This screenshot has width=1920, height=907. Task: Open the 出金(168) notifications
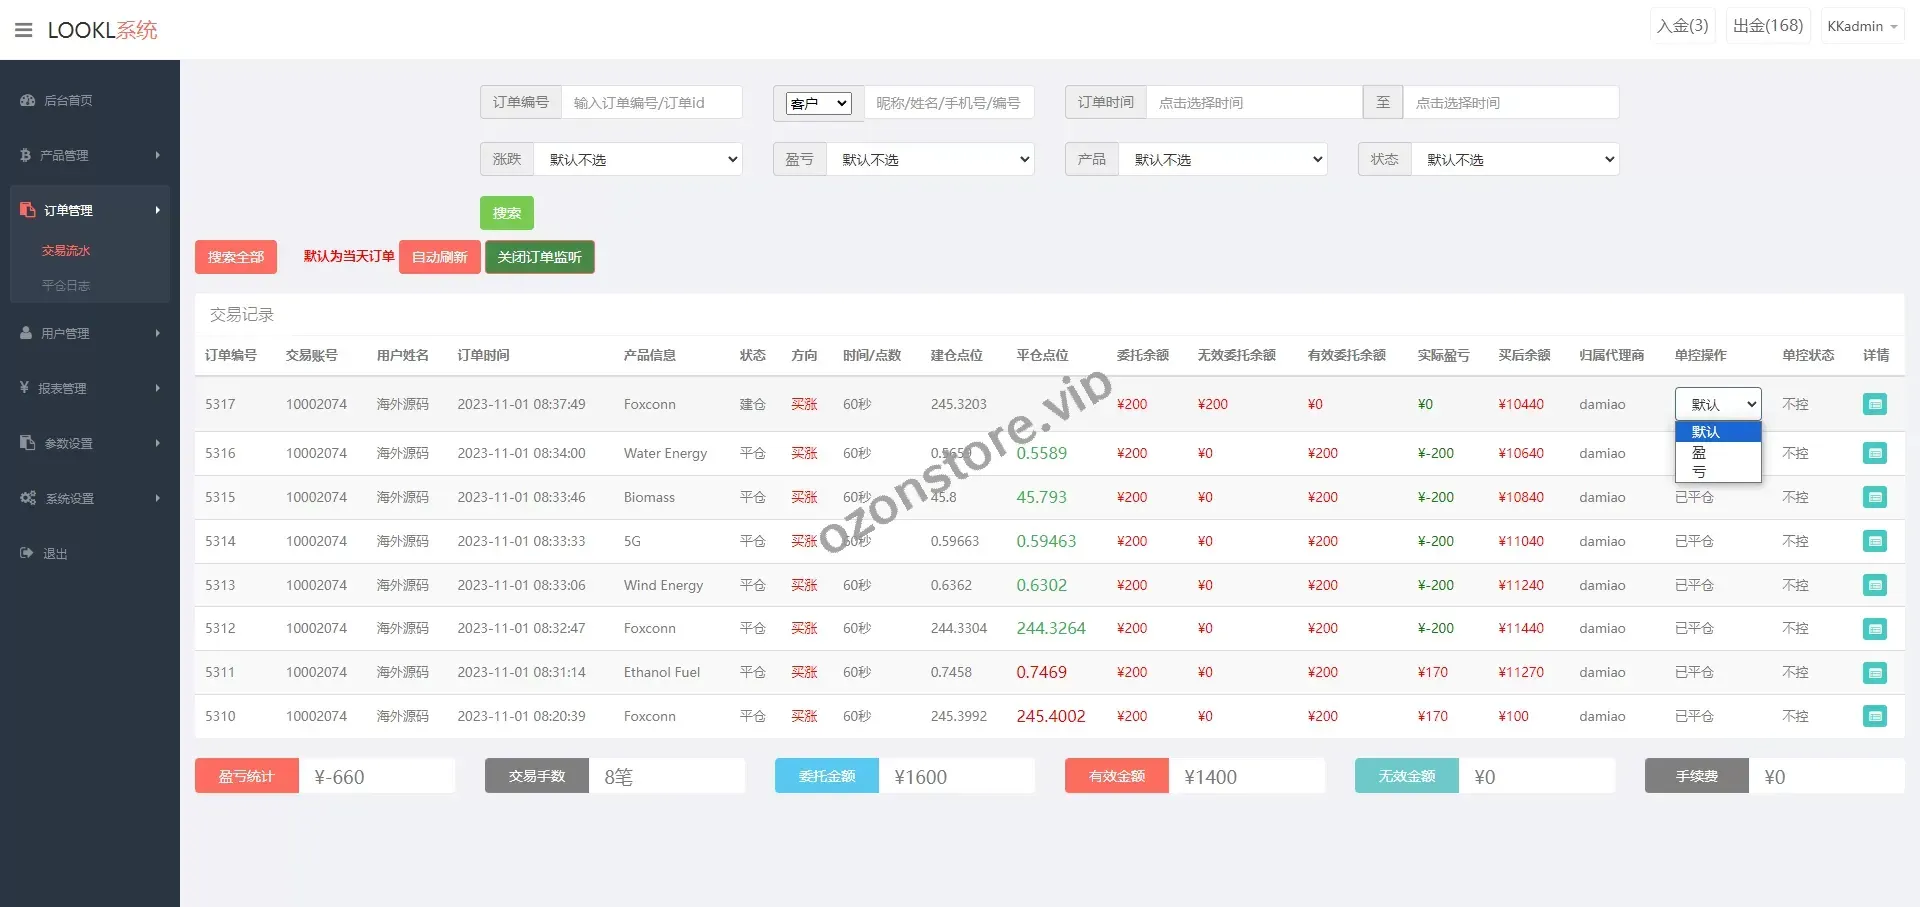pos(1767,26)
